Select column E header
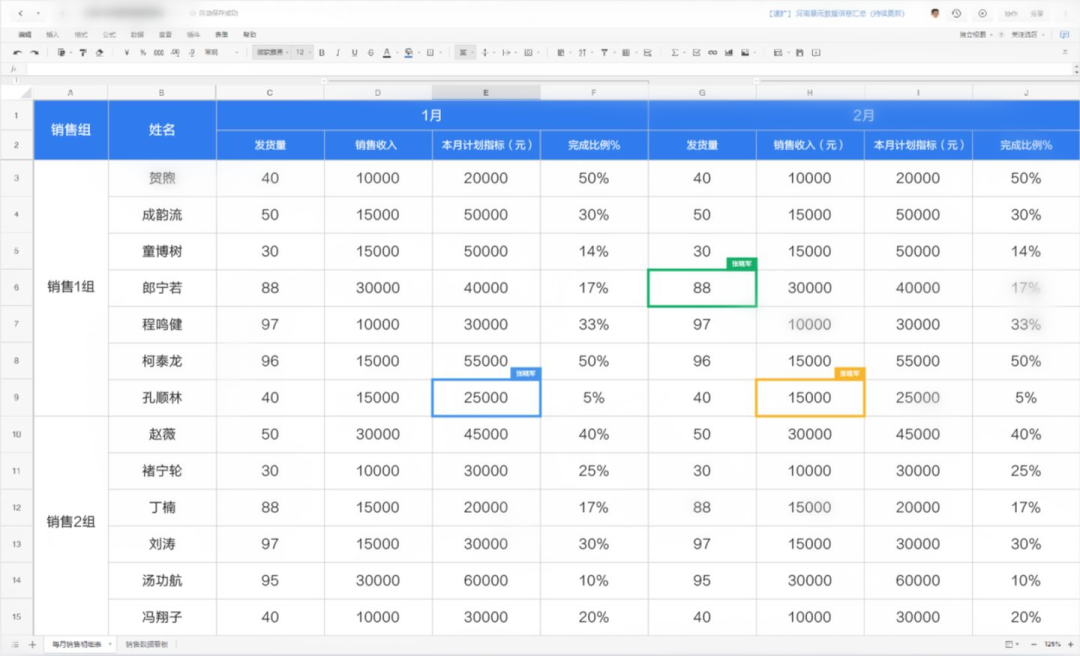 coord(486,92)
